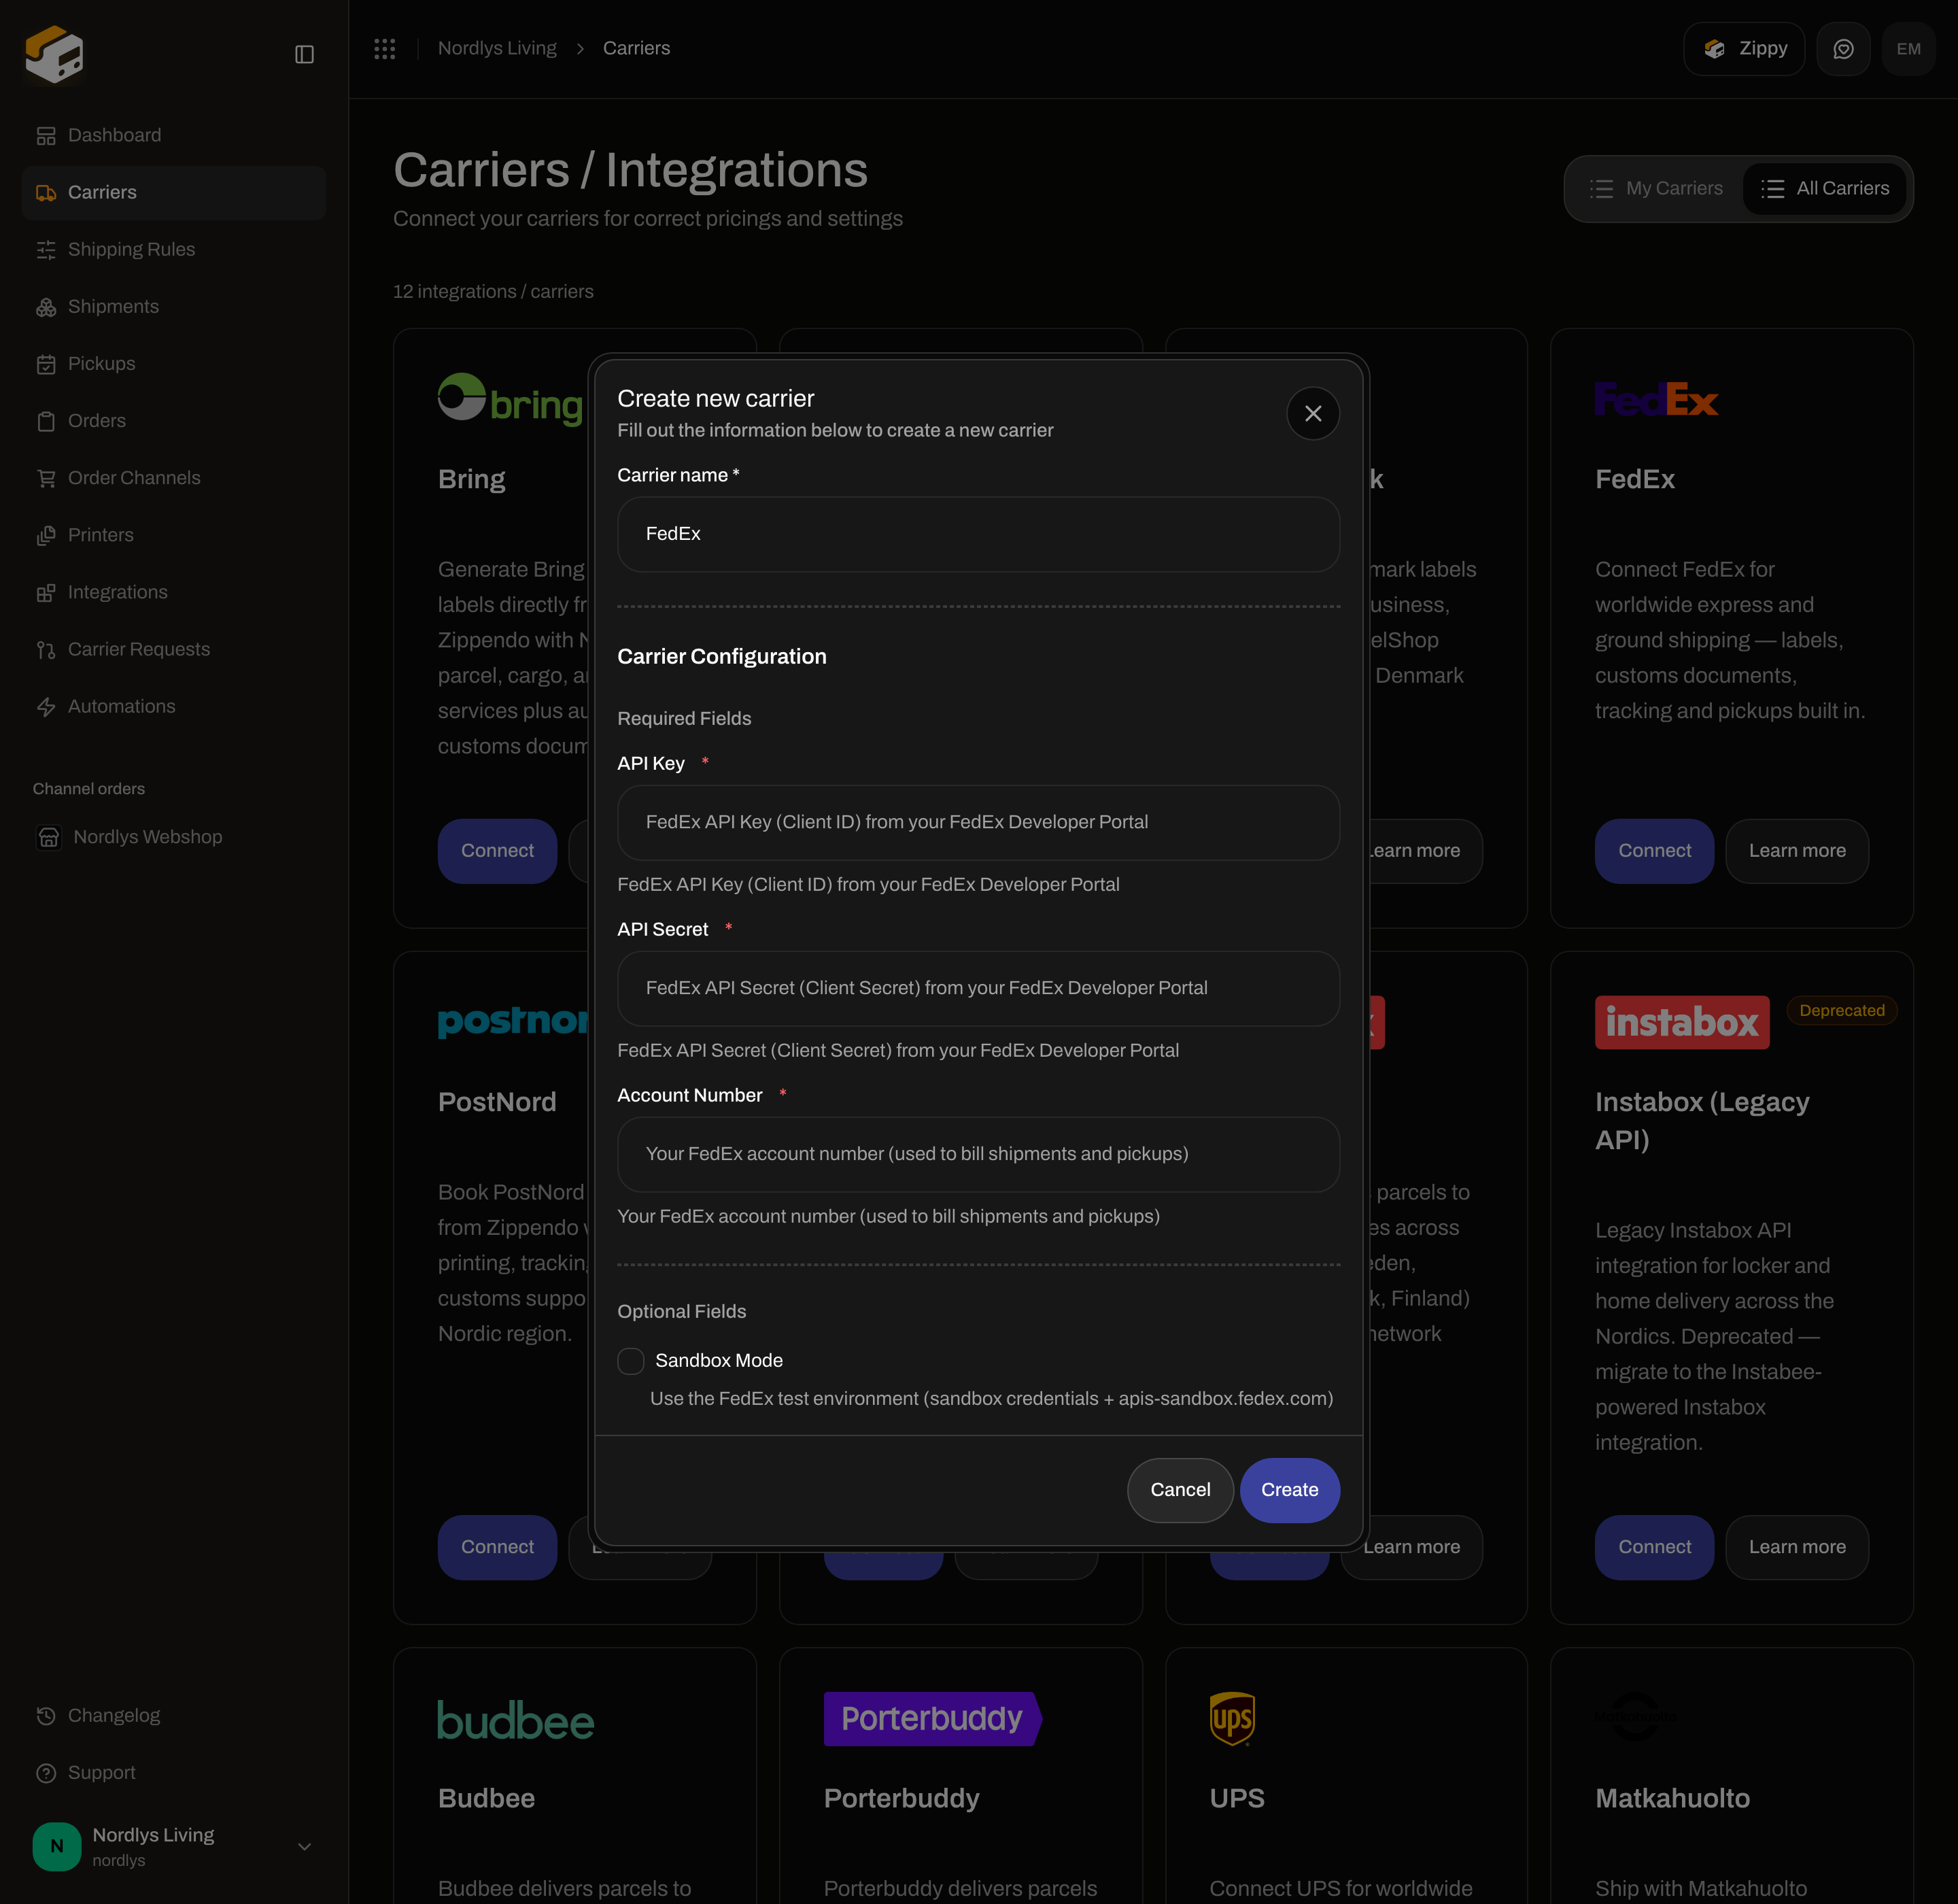Focus the API Secret input field
Viewport: 1958px width, 1904px height.
click(978, 988)
